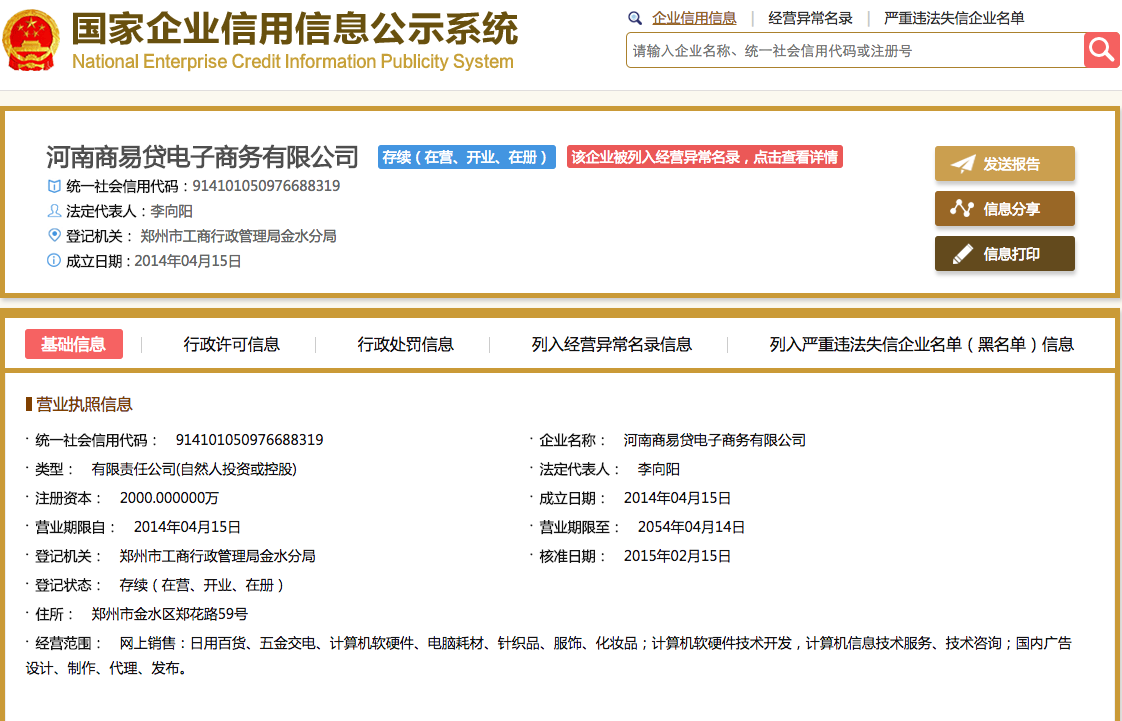Click the paper plane send report icon
Viewport: 1122px width, 721px height.
pyautogui.click(x=962, y=164)
